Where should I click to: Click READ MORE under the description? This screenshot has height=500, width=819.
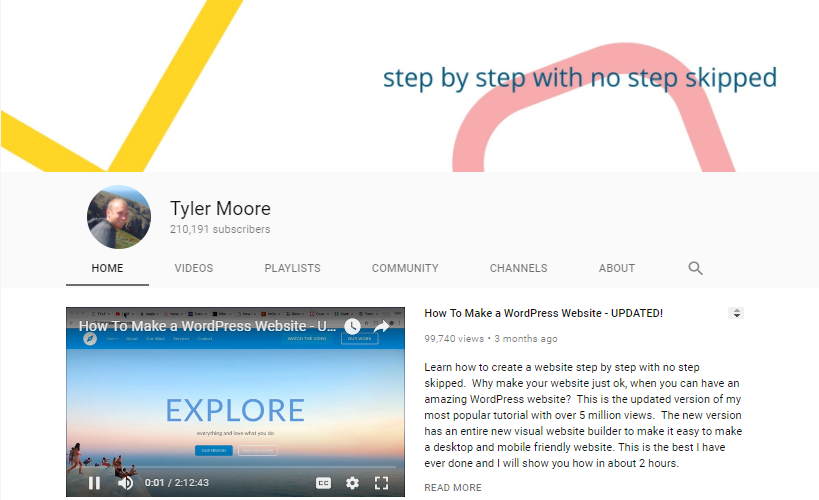point(453,487)
